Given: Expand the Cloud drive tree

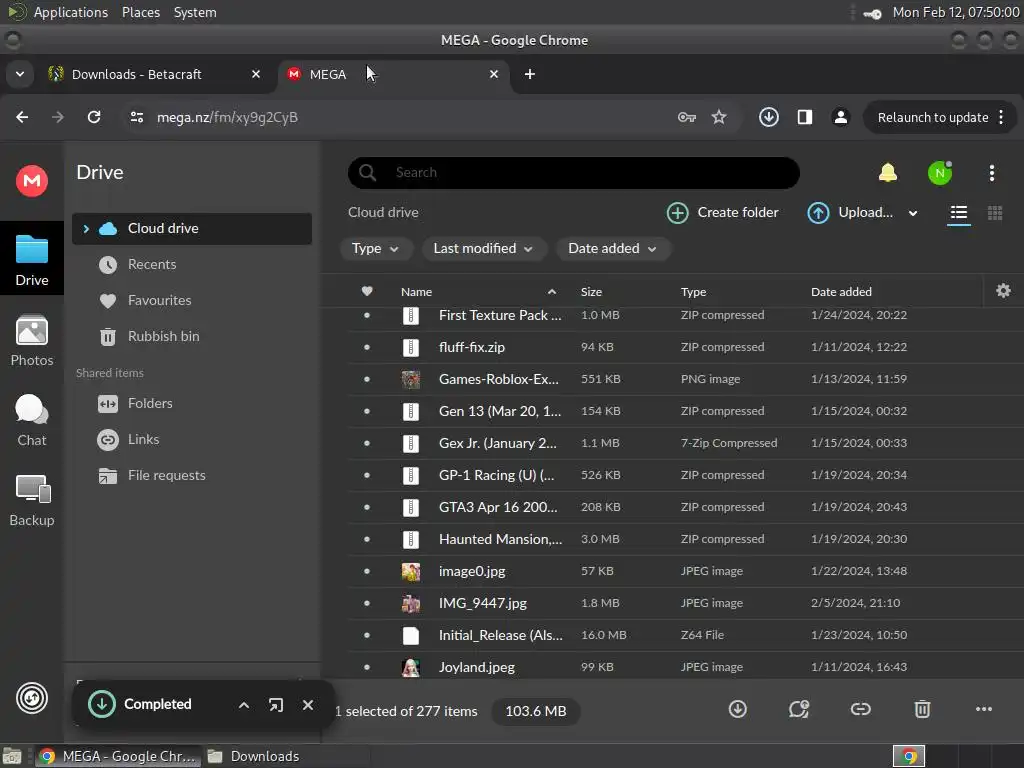Looking at the screenshot, I should 86,229.
